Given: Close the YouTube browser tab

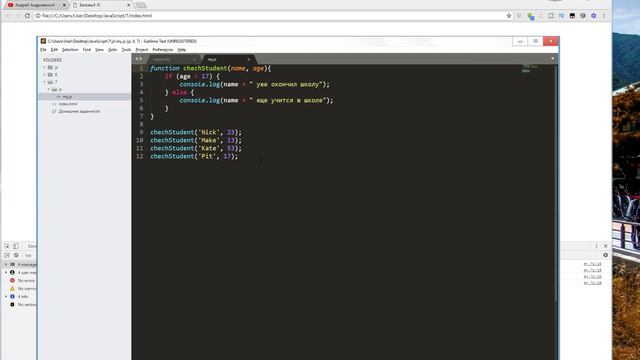Looking at the screenshot, I should pyautogui.click(x=64, y=5).
